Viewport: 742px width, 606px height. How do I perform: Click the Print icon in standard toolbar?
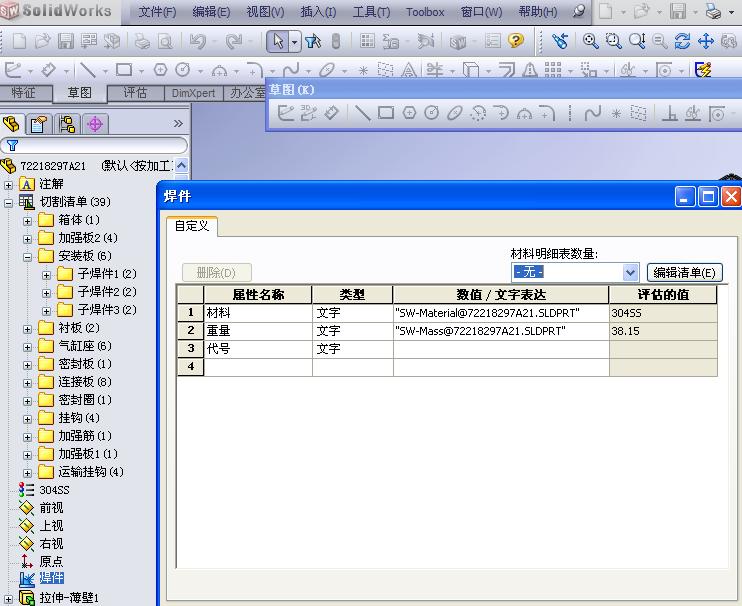(142, 42)
